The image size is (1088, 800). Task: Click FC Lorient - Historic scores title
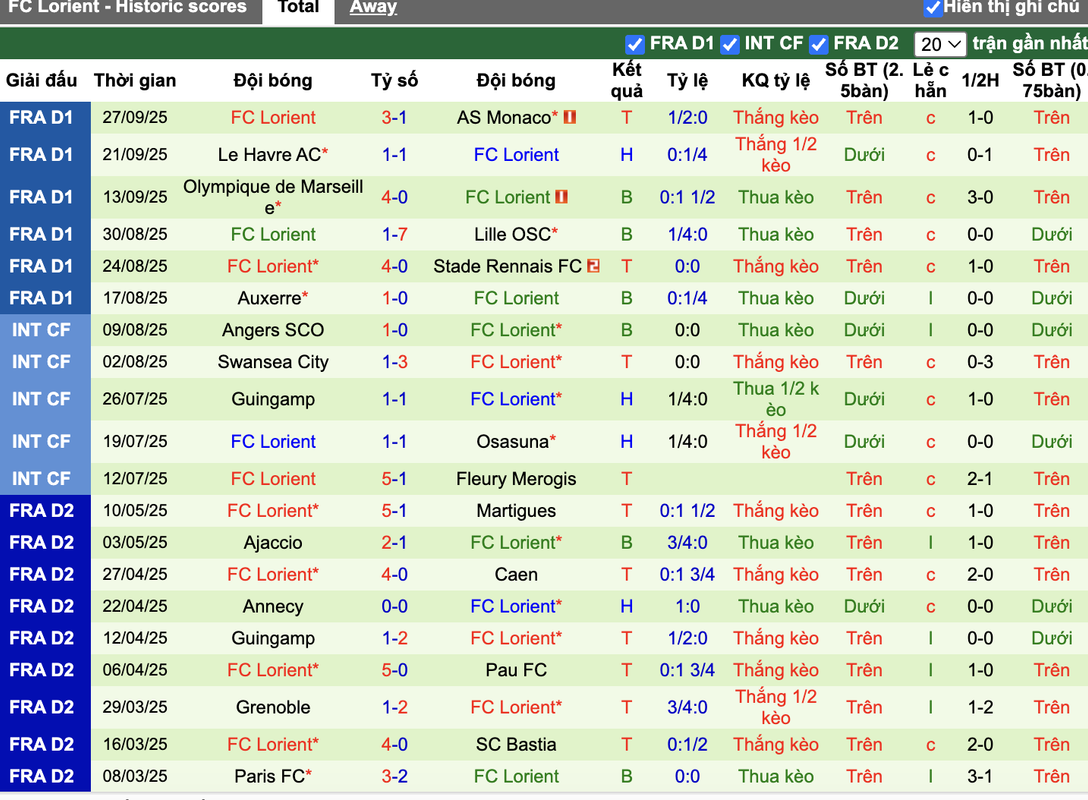(127, 7)
